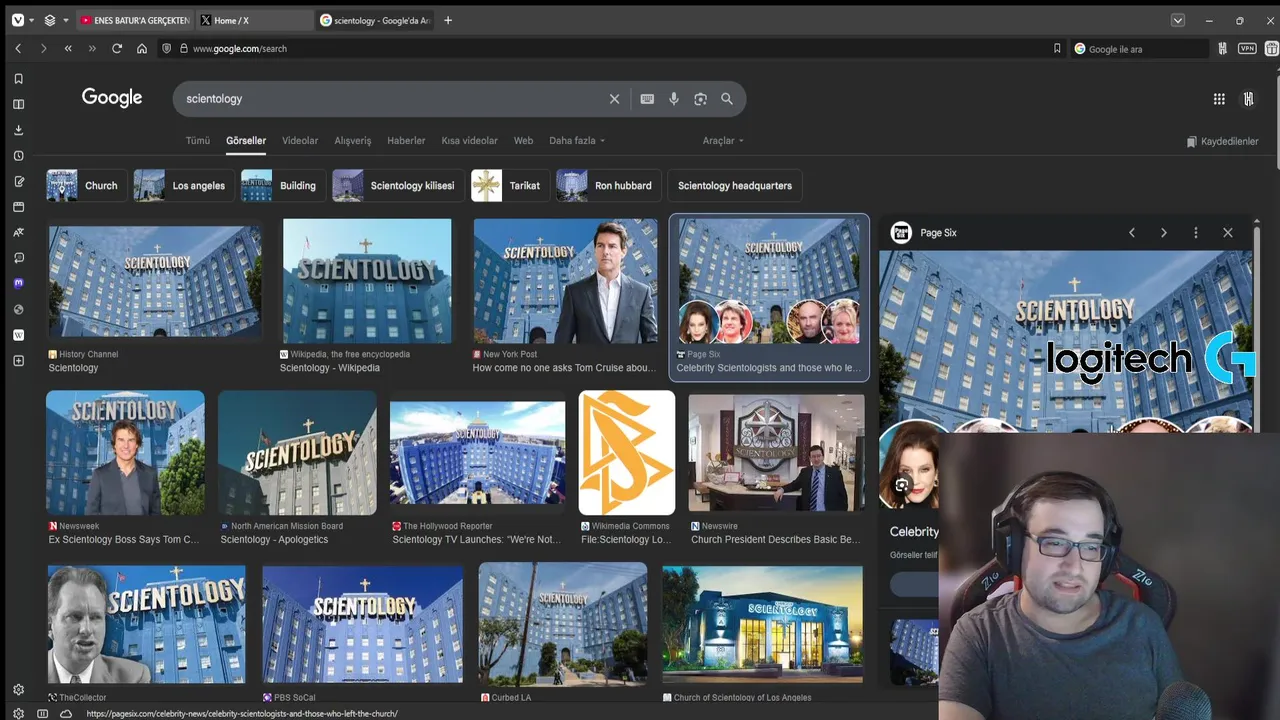Open the Vivaldi main menu icon

[x=17, y=20]
